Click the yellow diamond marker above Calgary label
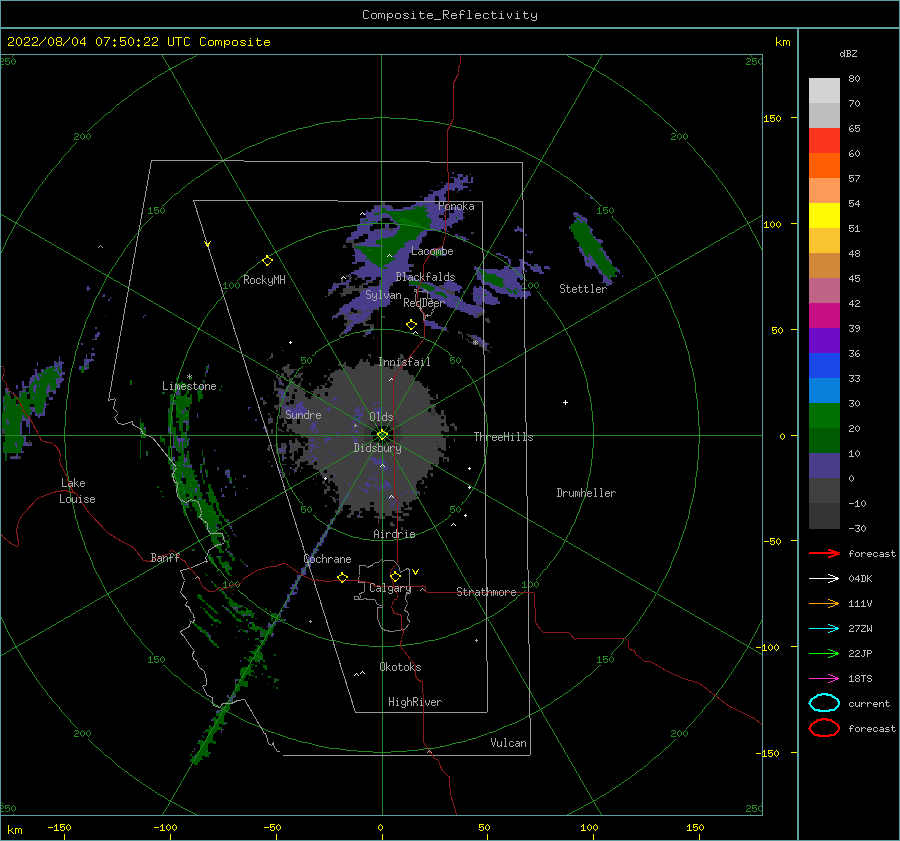This screenshot has height=841, width=900. 395,576
